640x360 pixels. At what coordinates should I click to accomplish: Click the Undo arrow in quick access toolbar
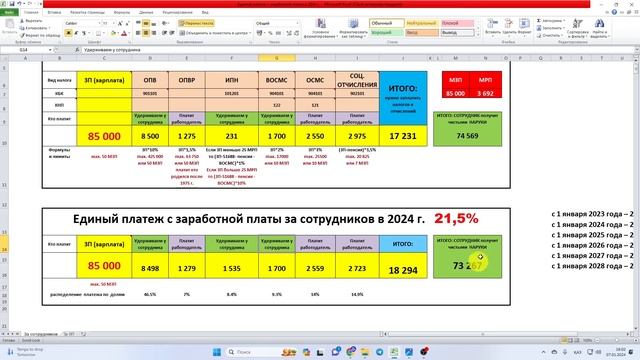click(19, 4)
